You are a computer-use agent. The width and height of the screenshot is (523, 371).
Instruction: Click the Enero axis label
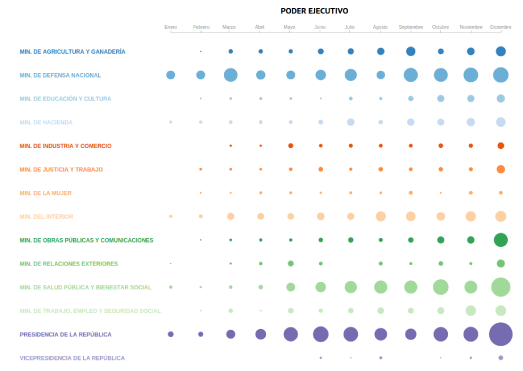pos(170,27)
